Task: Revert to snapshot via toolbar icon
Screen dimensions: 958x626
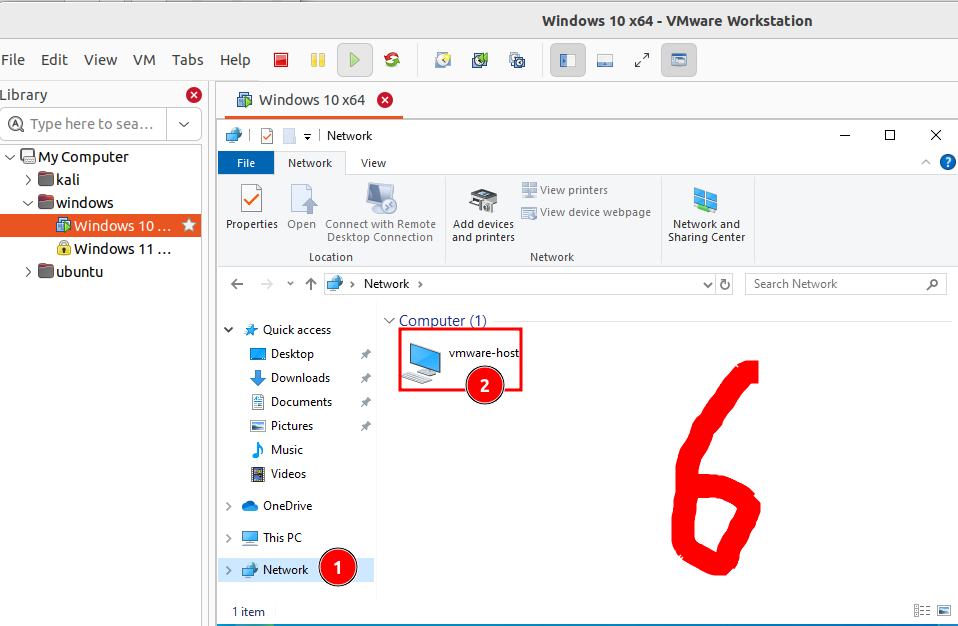Action: [x=480, y=60]
